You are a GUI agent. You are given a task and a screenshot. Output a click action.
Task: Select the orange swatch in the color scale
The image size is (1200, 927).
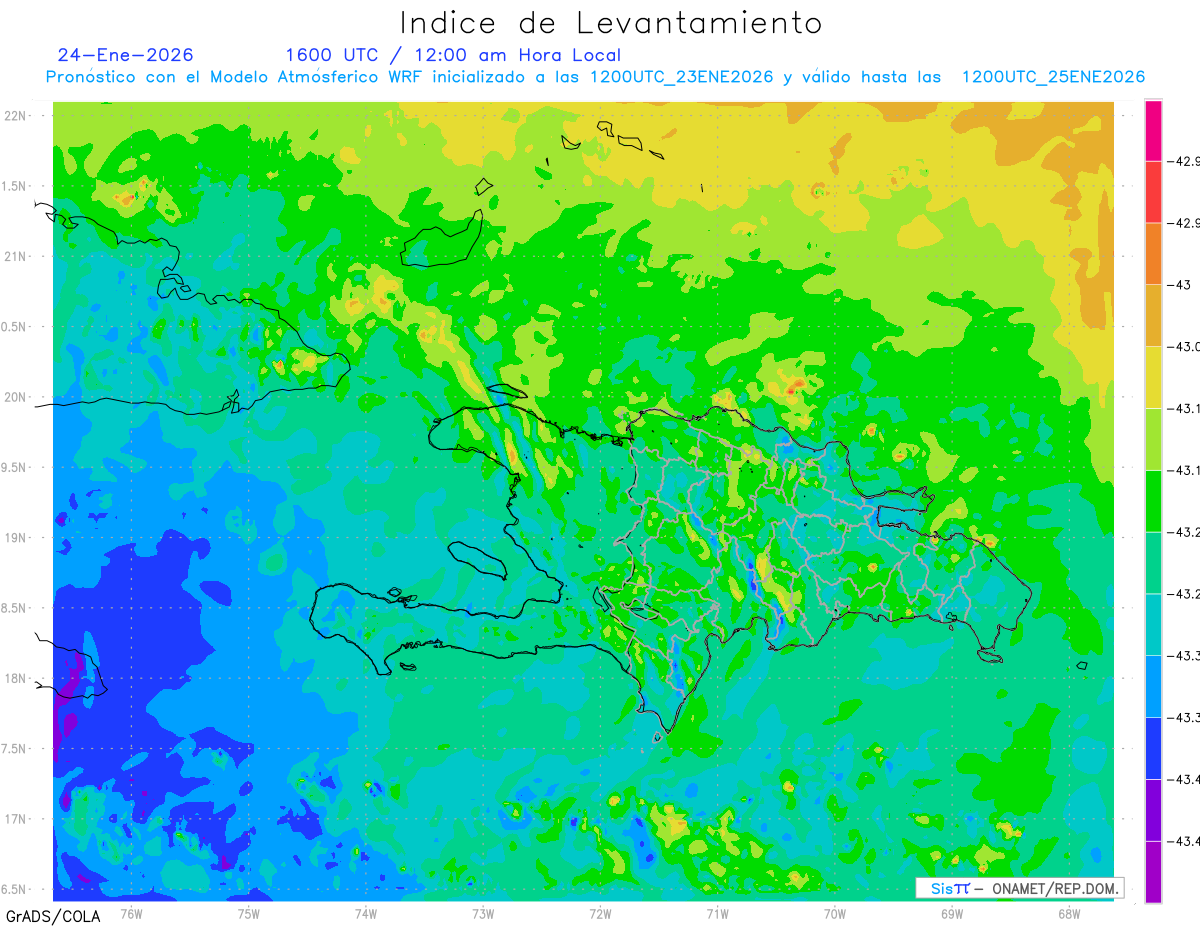coord(1153,254)
